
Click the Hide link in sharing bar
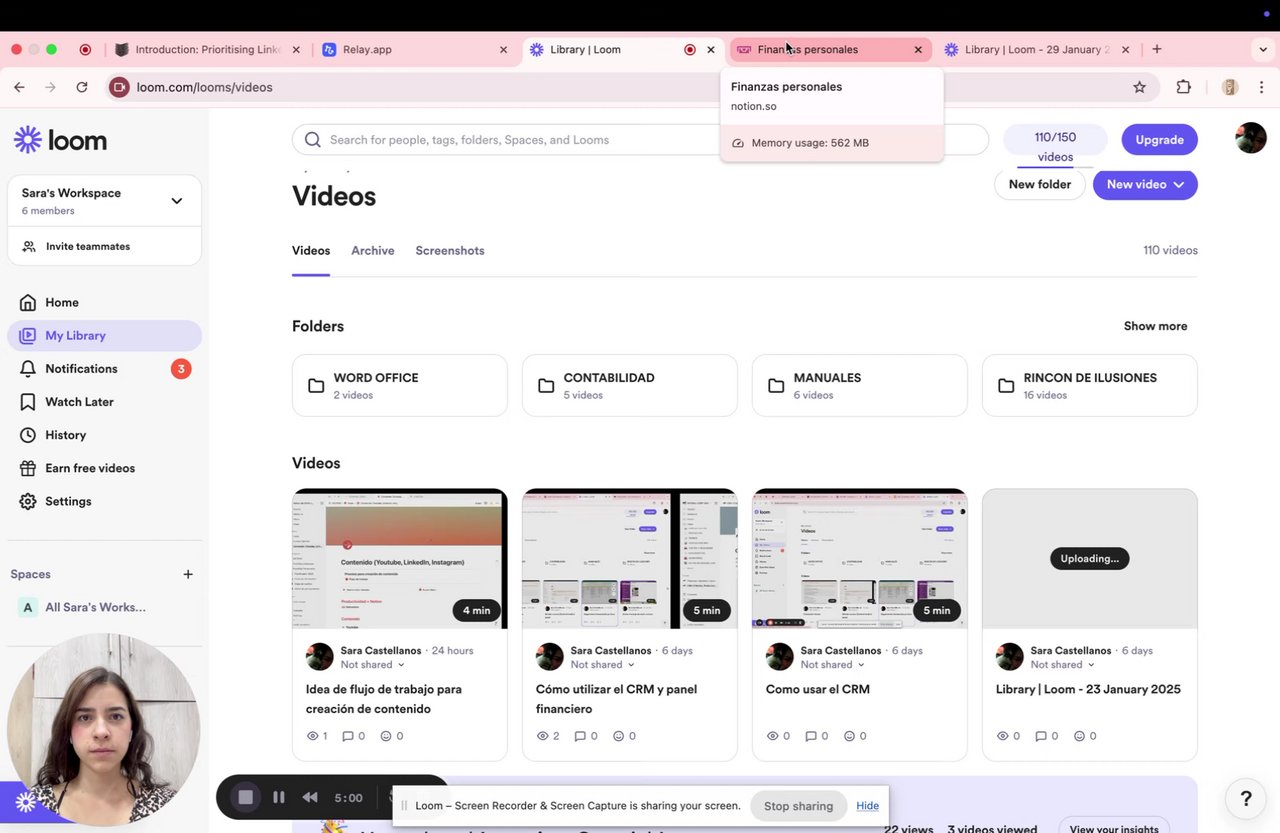tap(867, 806)
